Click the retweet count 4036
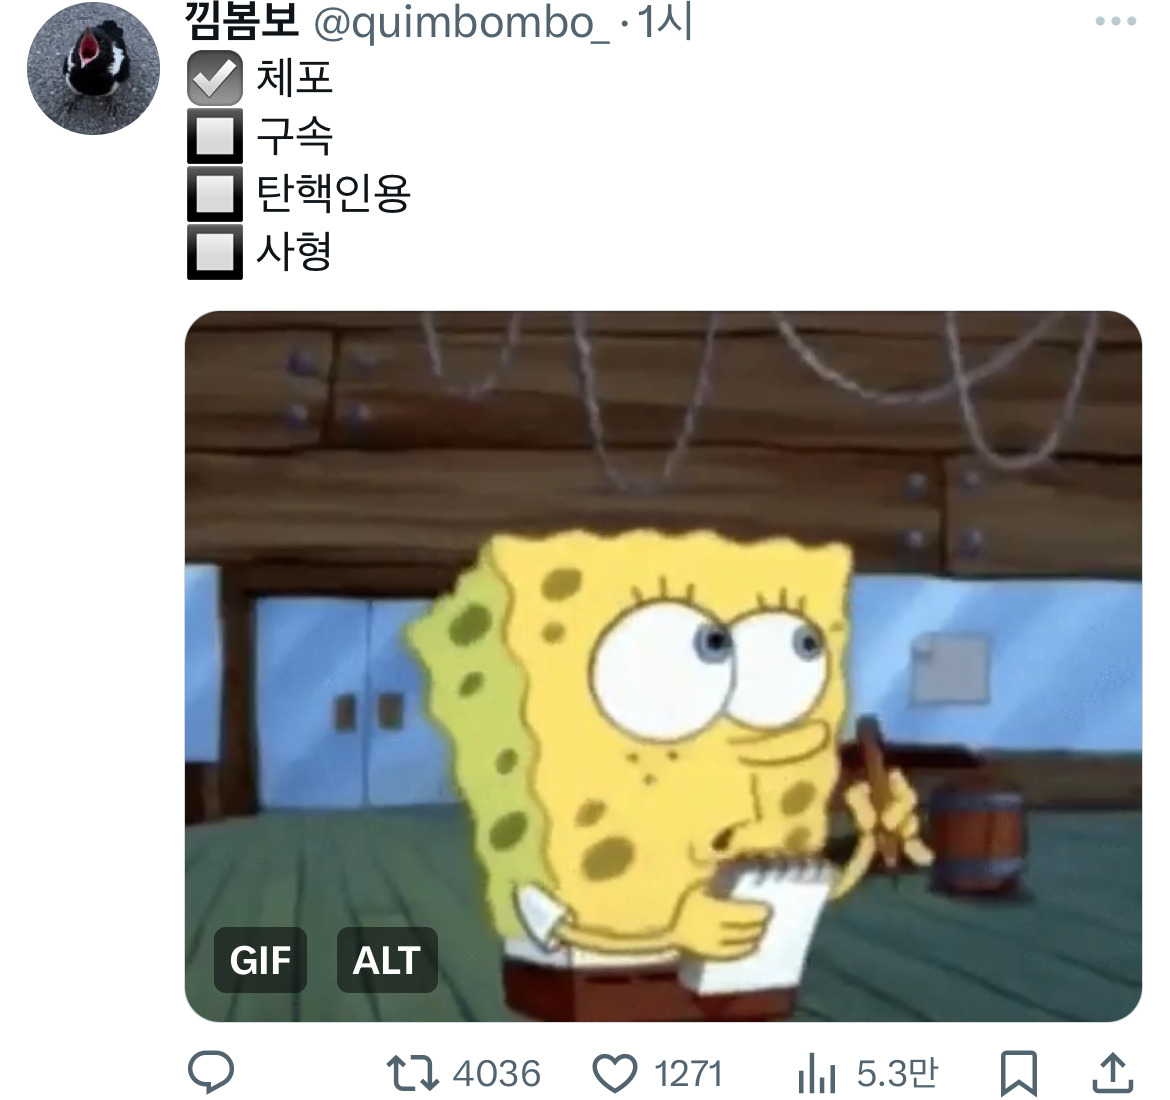Viewport: 1170px width, 1100px height. [x=496, y=1073]
